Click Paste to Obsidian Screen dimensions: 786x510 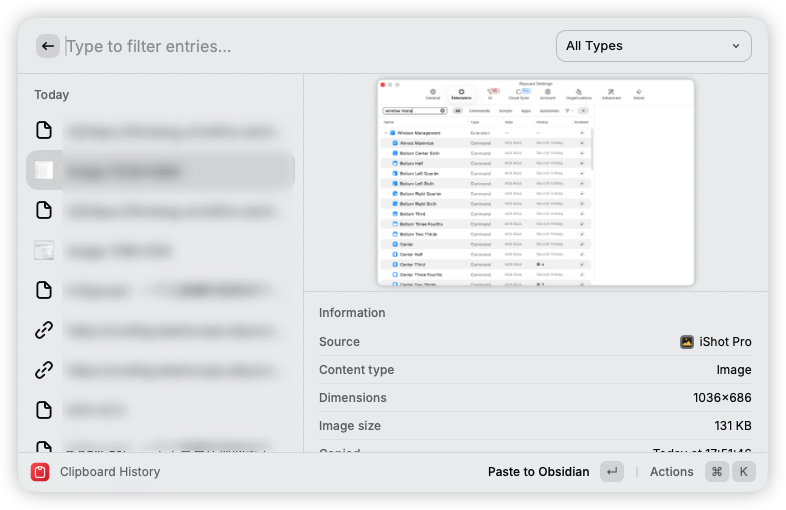[538, 472]
